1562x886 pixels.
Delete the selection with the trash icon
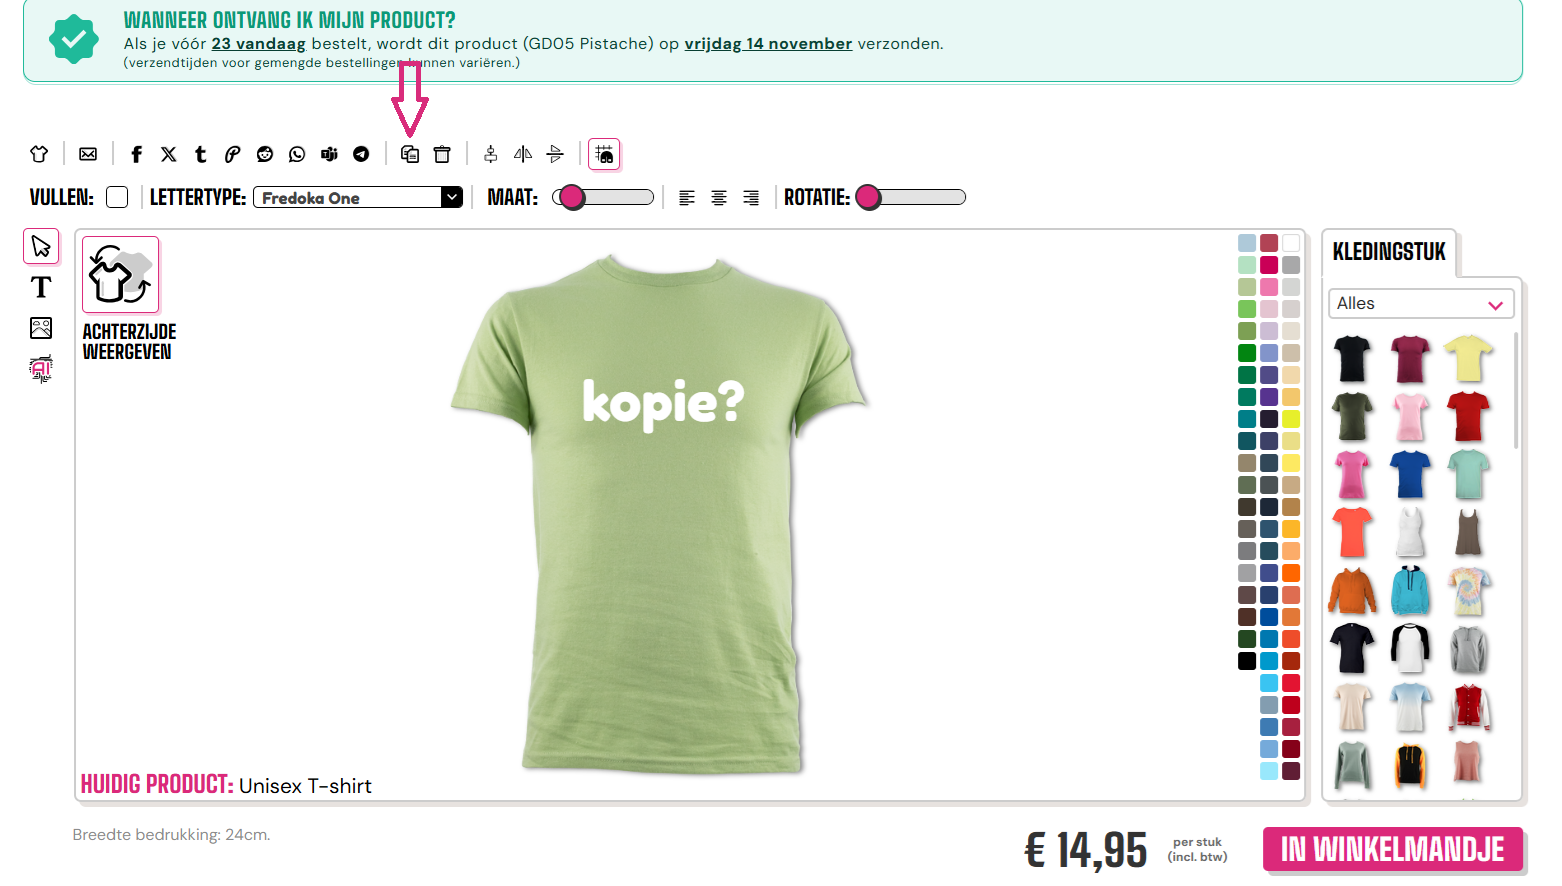[x=442, y=154]
